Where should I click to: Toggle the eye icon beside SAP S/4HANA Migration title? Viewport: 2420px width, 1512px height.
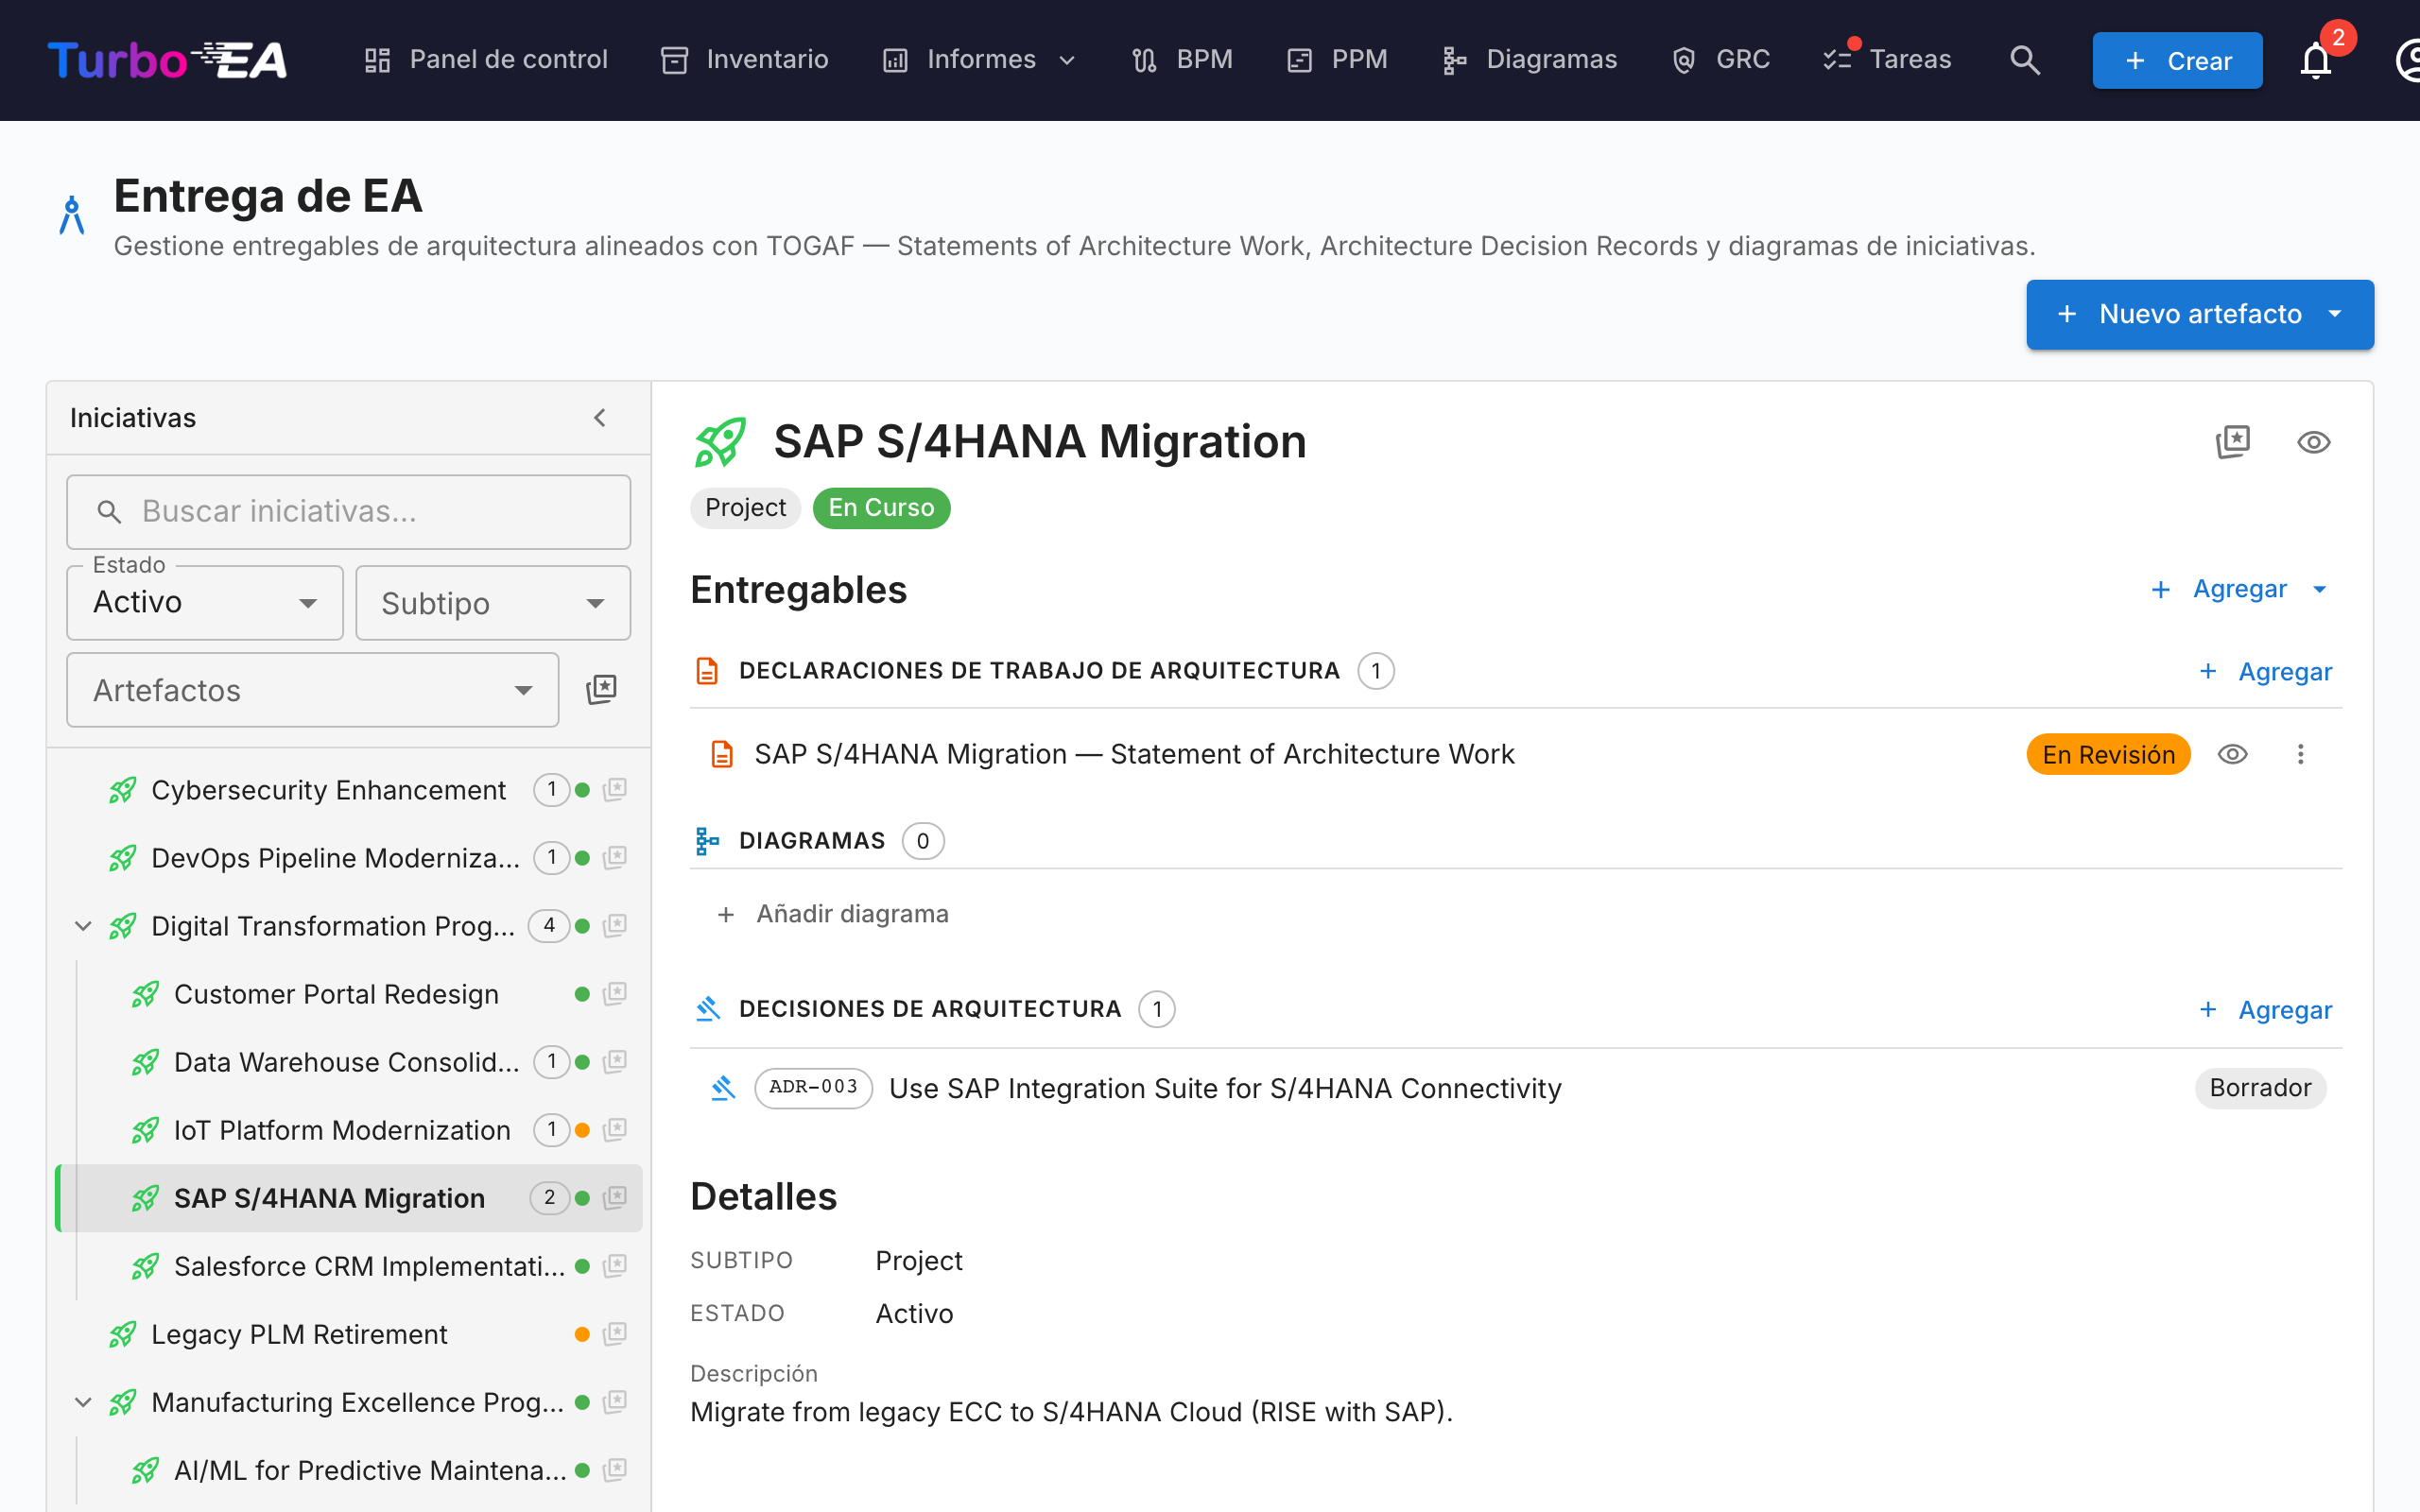[x=2314, y=442]
